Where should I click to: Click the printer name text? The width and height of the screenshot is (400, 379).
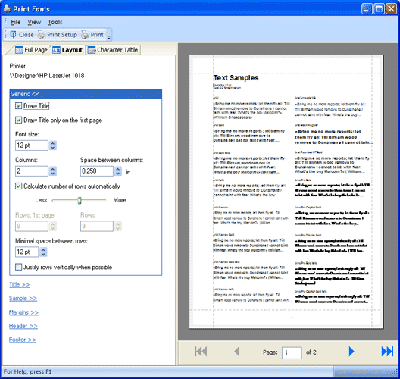coord(47,76)
